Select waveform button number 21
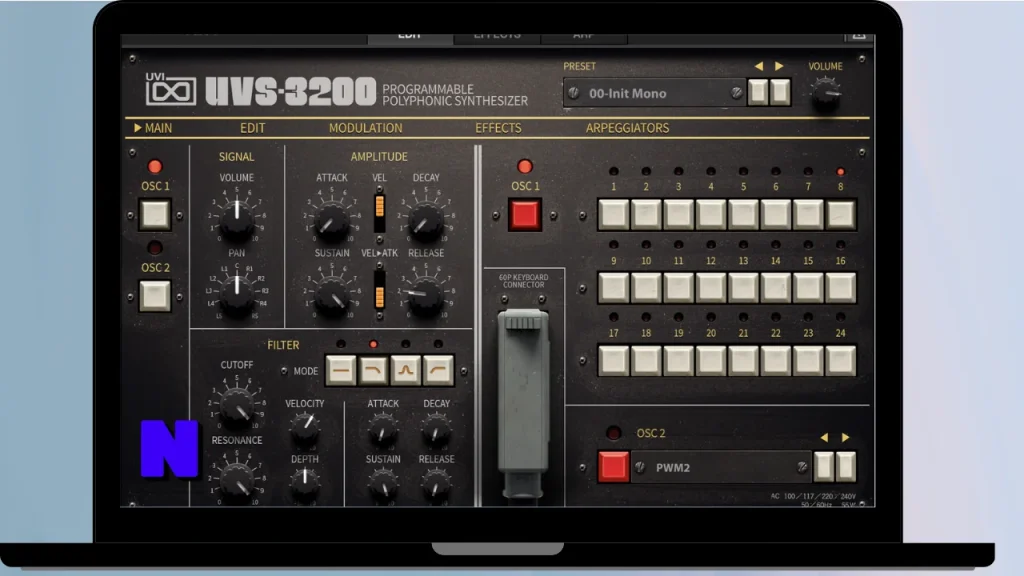 (x=743, y=360)
